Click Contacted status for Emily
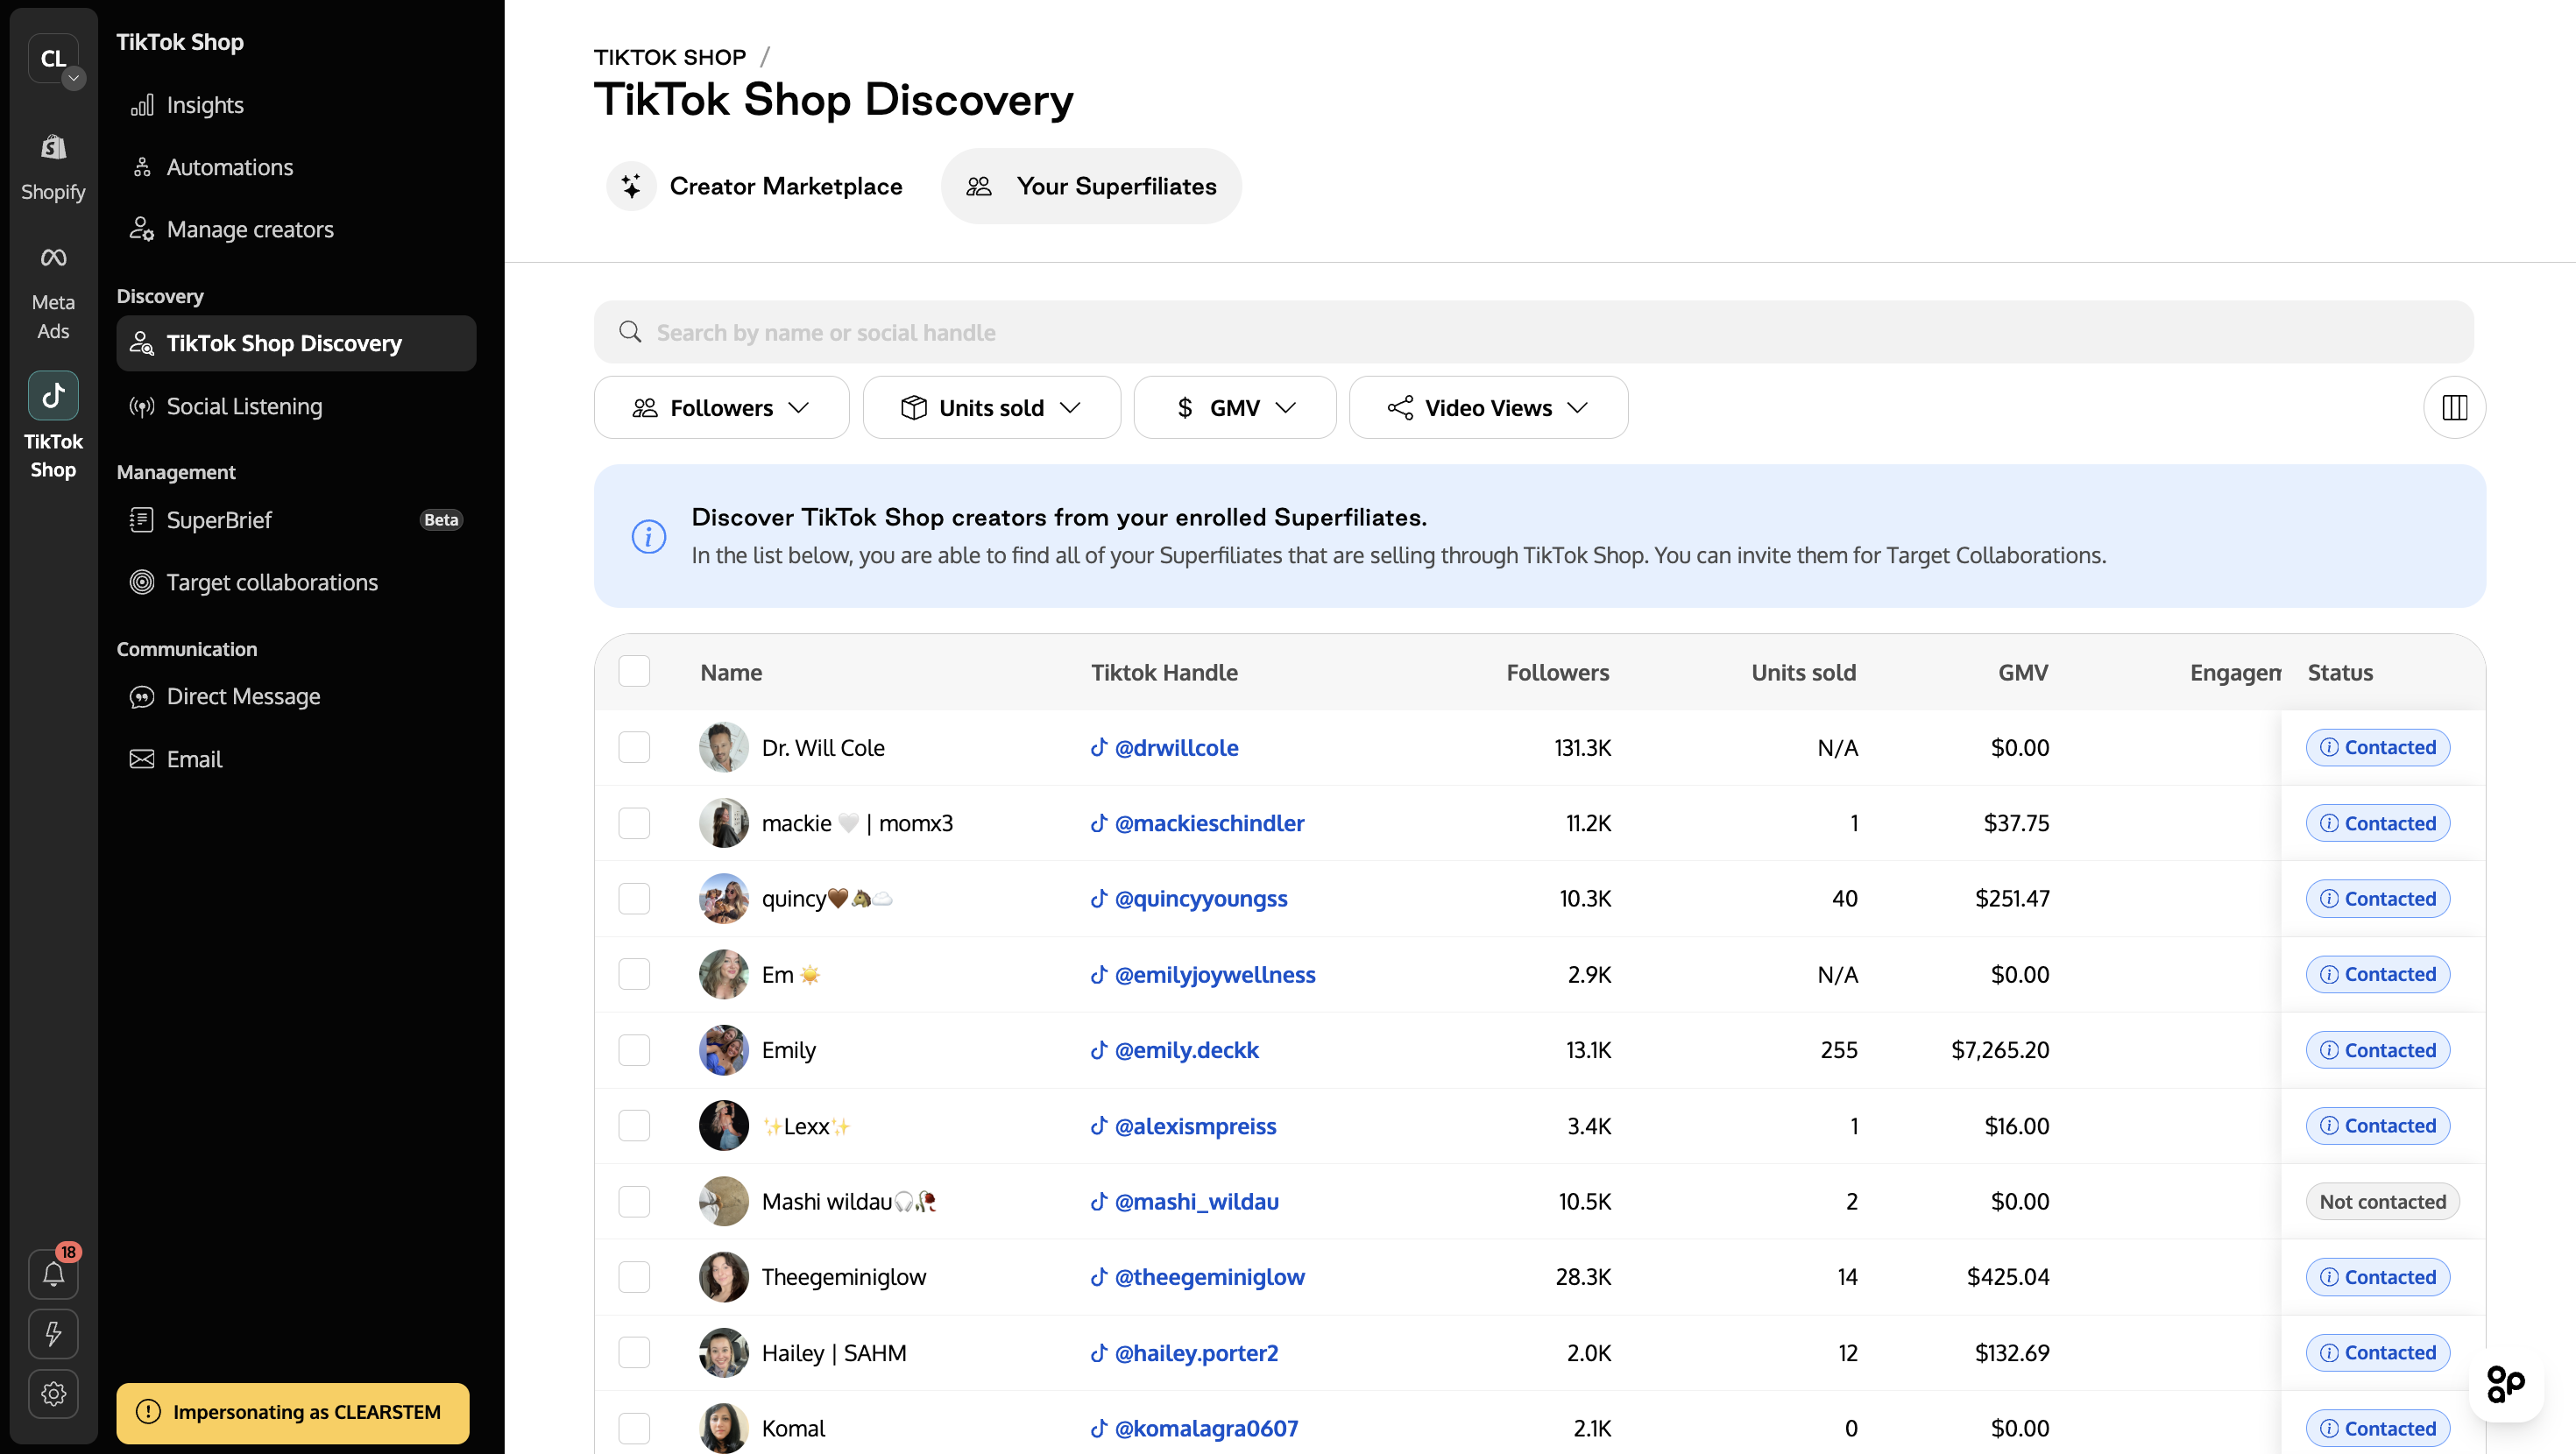The height and width of the screenshot is (1454, 2576). [x=2377, y=1050]
